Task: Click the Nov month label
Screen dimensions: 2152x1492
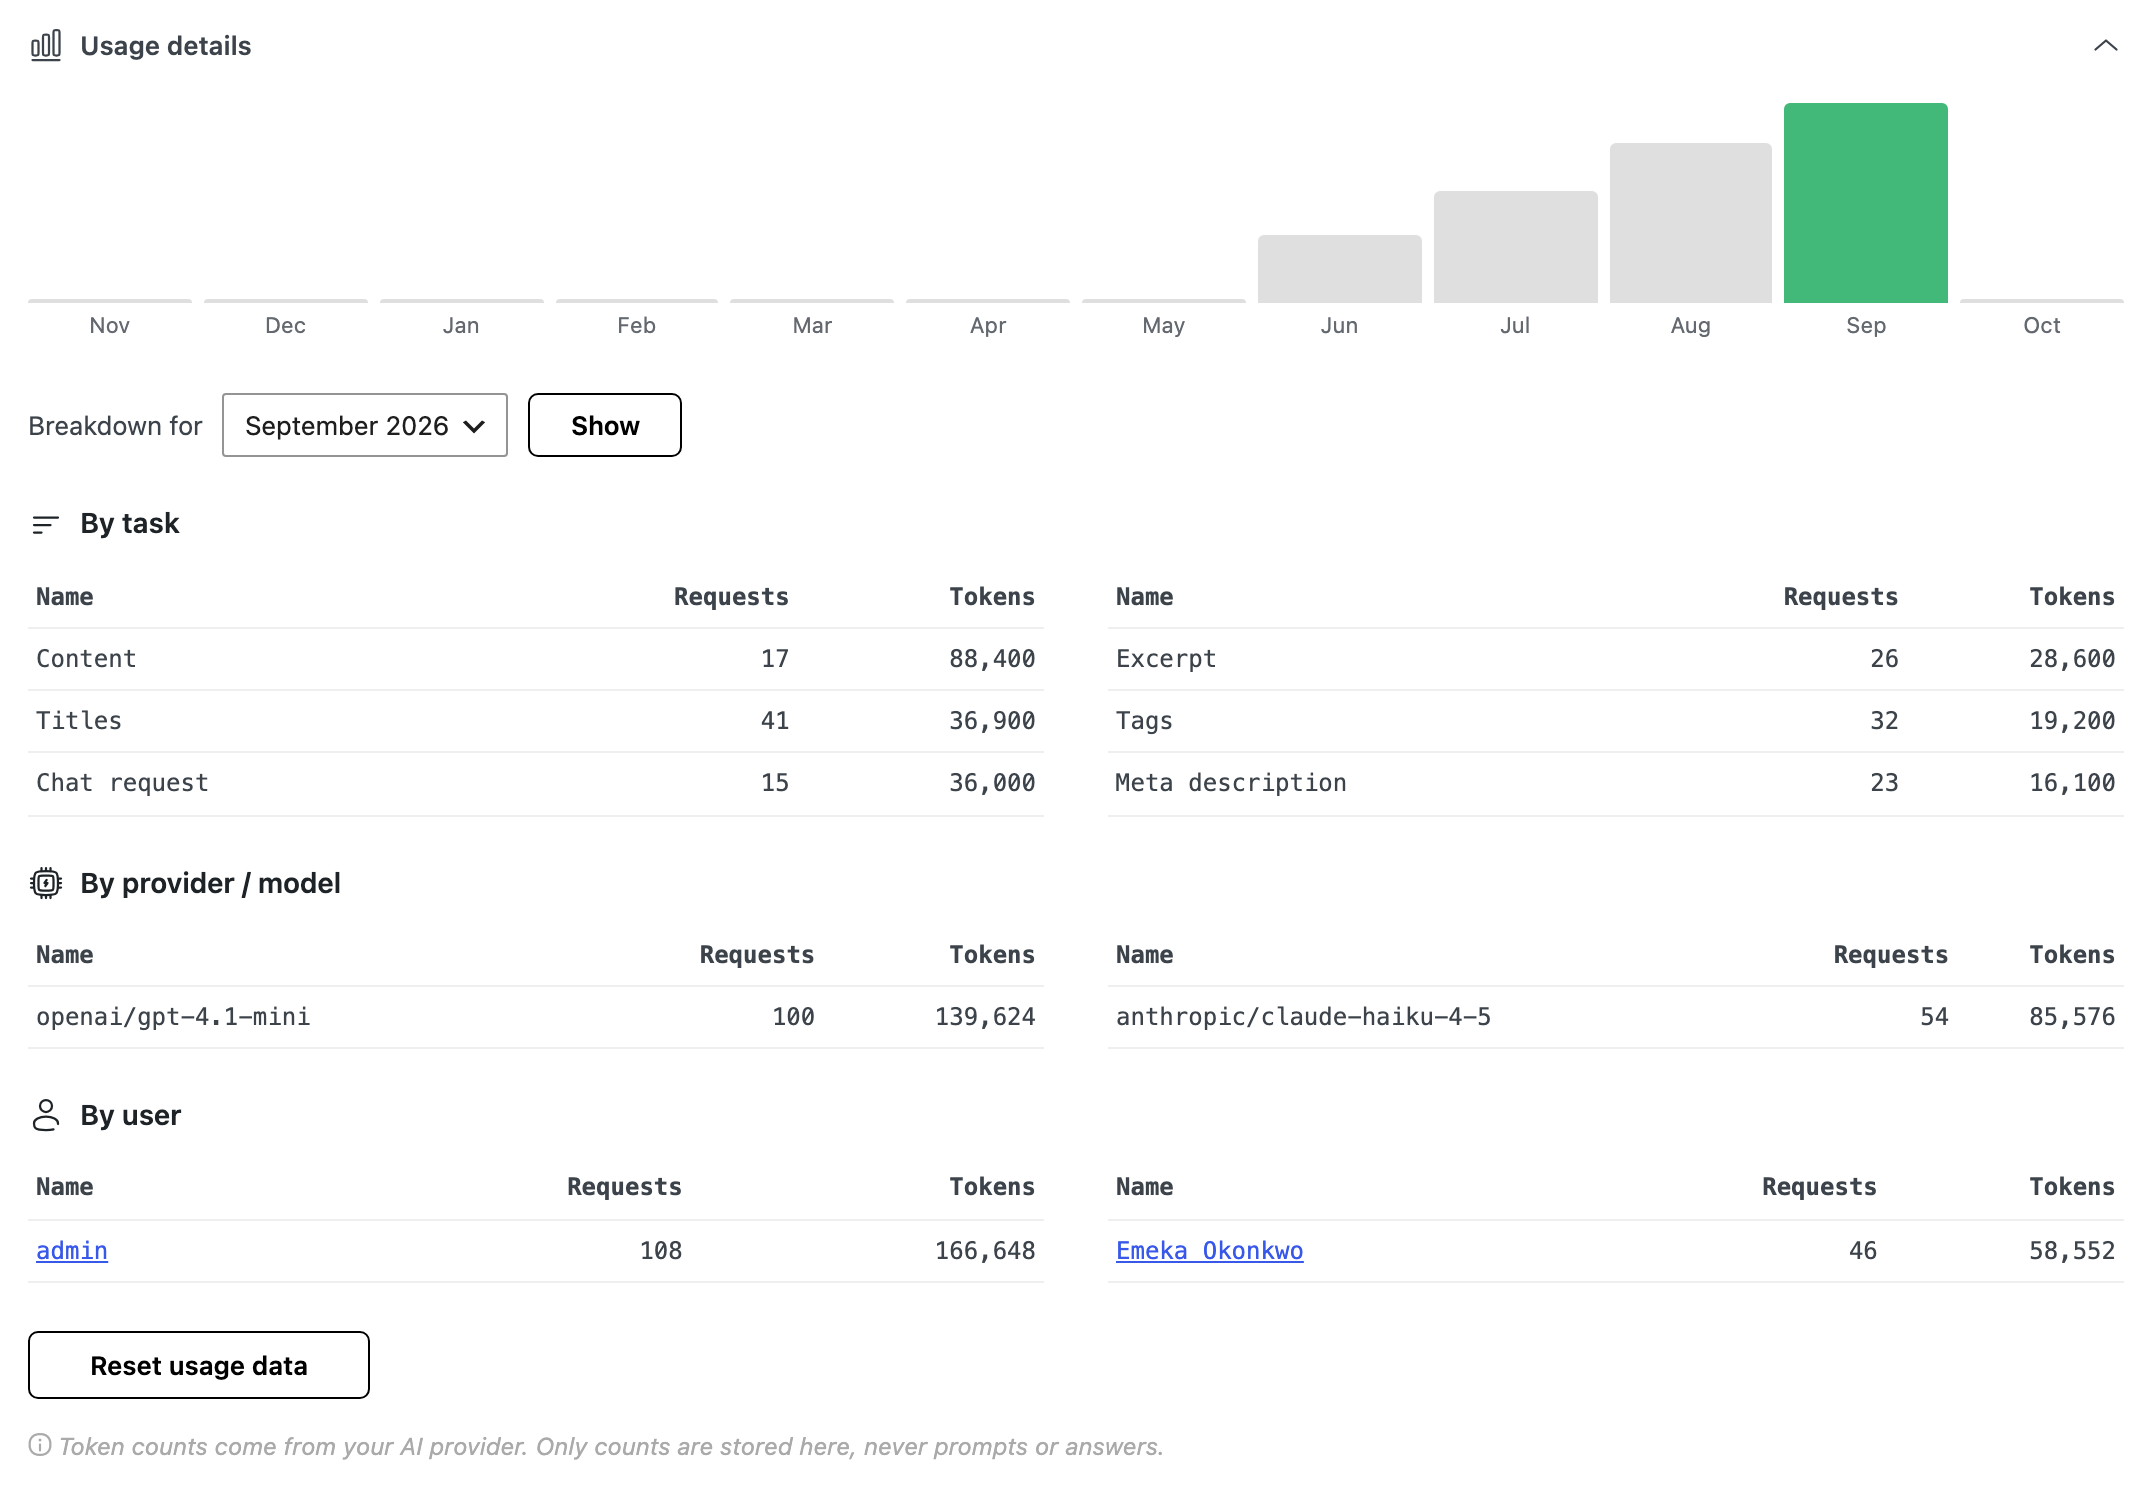Action: pyautogui.click(x=110, y=325)
